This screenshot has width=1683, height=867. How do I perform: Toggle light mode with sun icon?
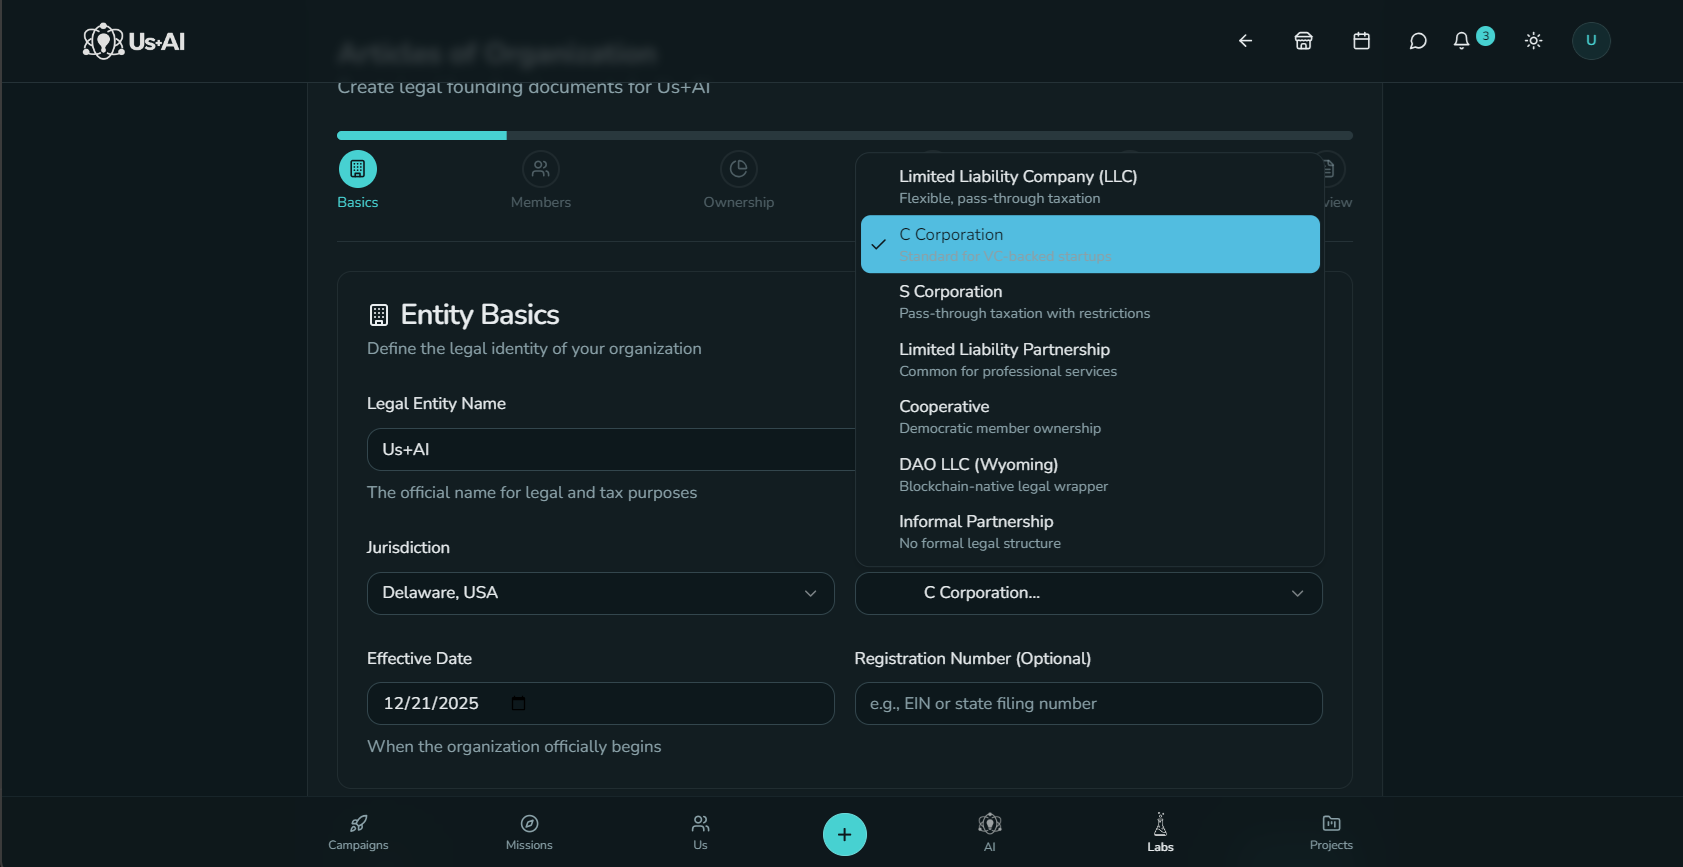(1533, 41)
